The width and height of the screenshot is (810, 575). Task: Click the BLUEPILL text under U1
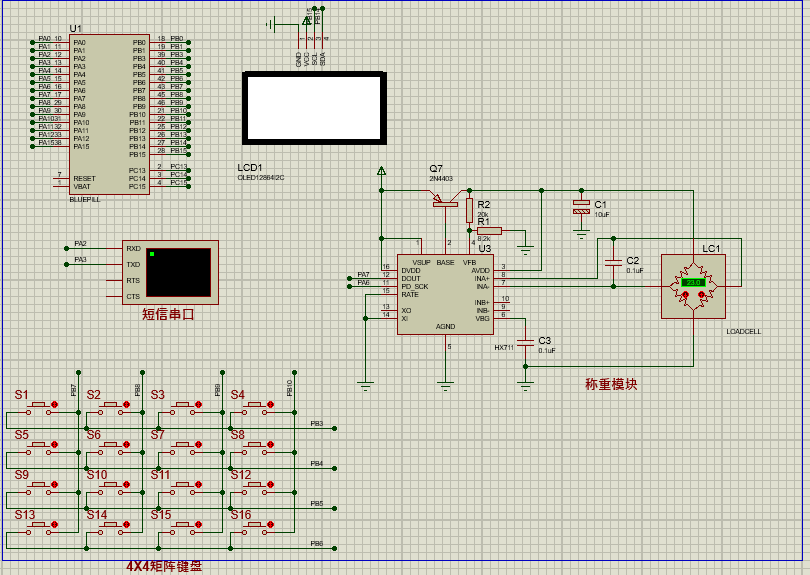(85, 199)
